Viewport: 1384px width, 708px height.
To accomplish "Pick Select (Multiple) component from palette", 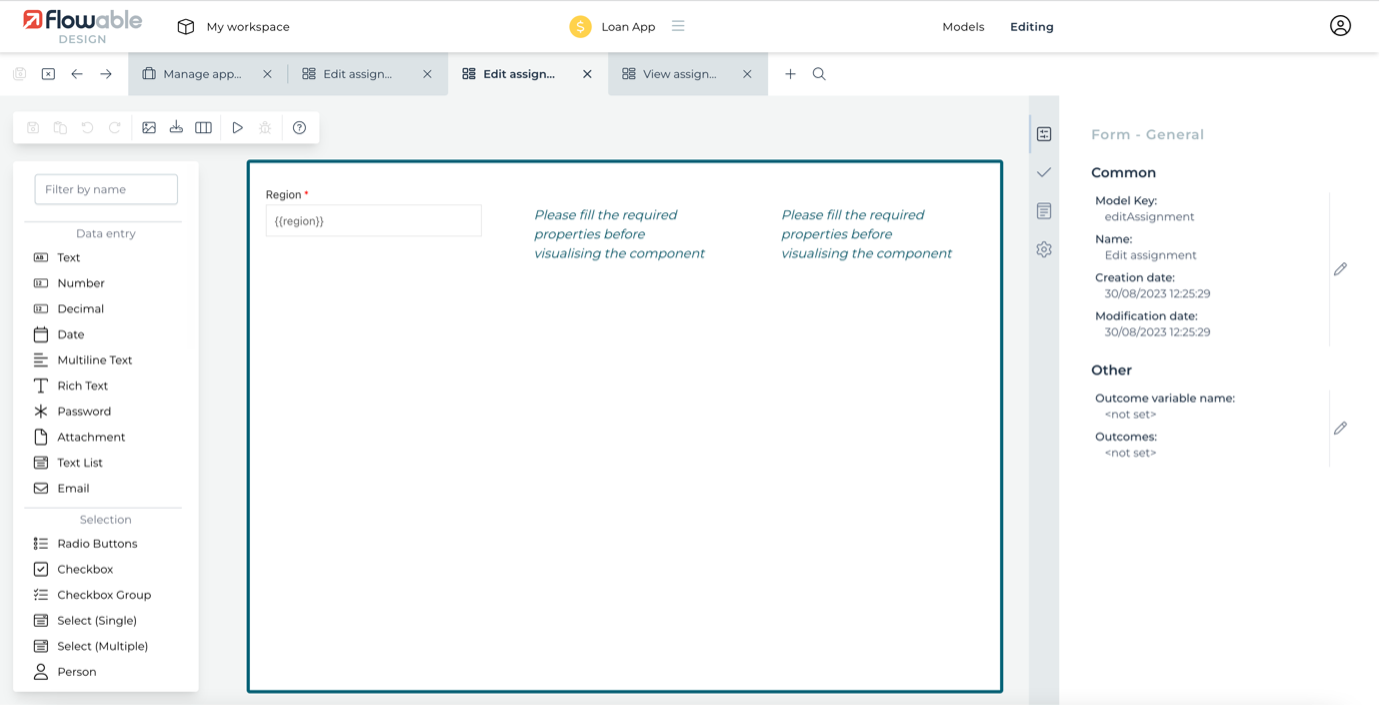I will coord(102,646).
